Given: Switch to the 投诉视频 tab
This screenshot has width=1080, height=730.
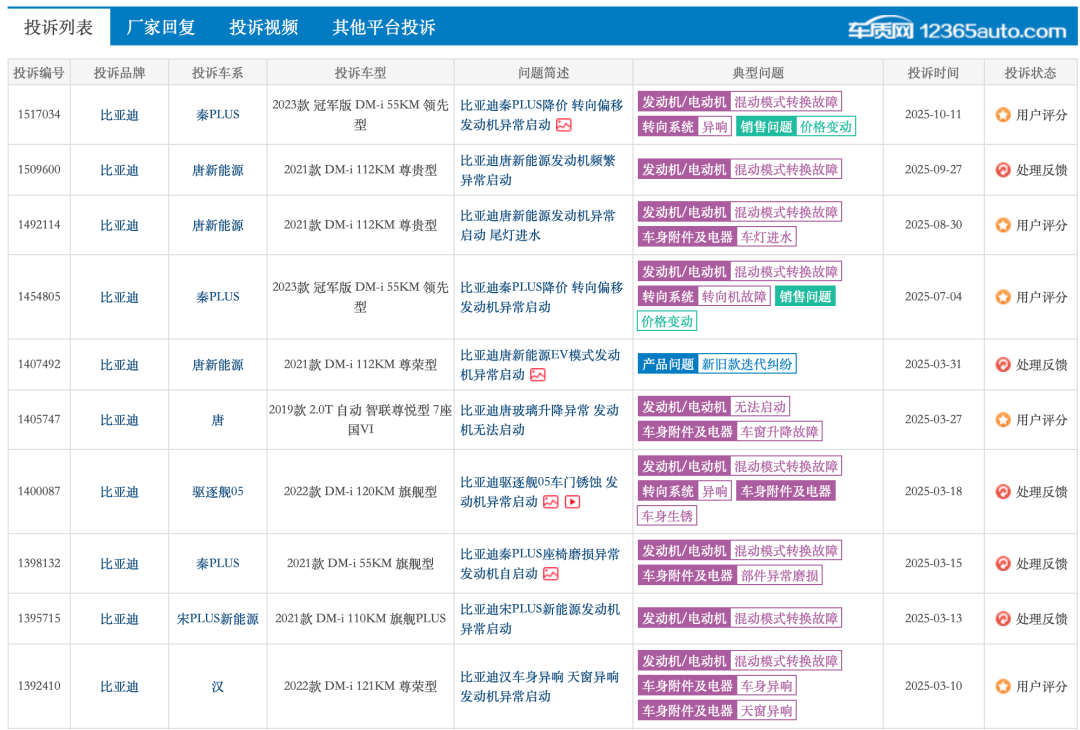Looking at the screenshot, I should click(x=263, y=27).
